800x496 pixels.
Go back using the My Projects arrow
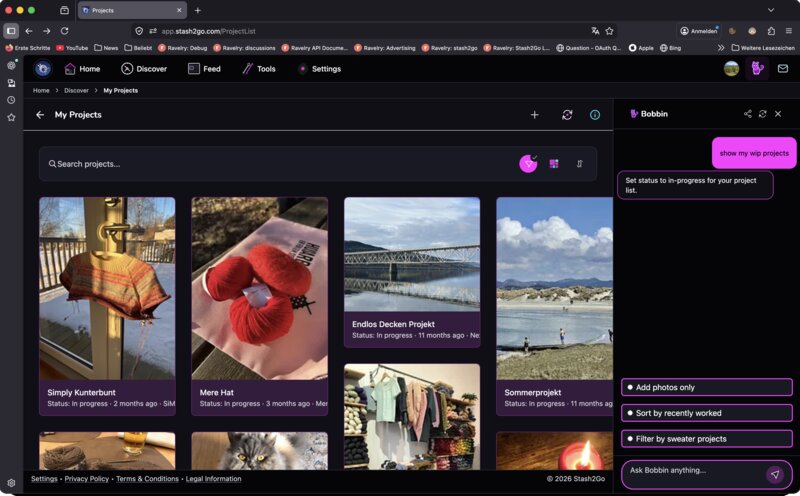[x=40, y=115]
